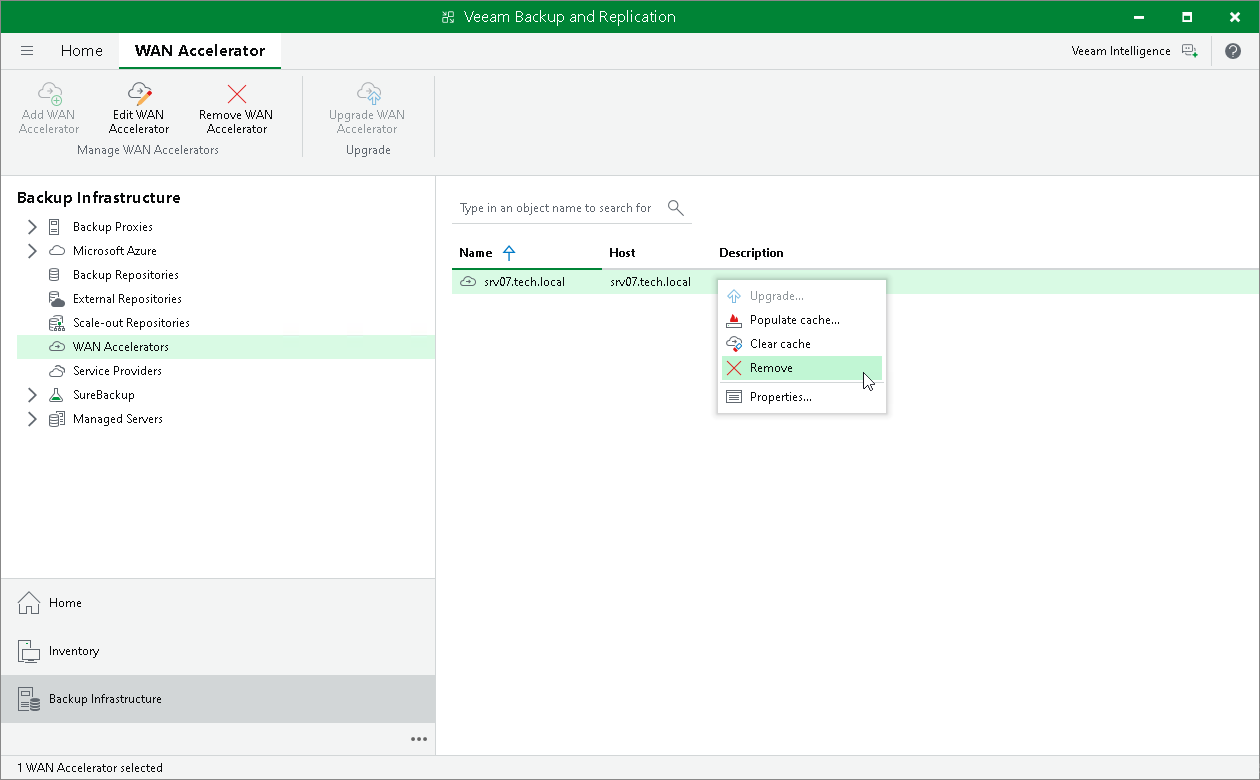1260x780 pixels.
Task: Select the srv07.tech.local name cell
Action: pyautogui.click(x=524, y=282)
